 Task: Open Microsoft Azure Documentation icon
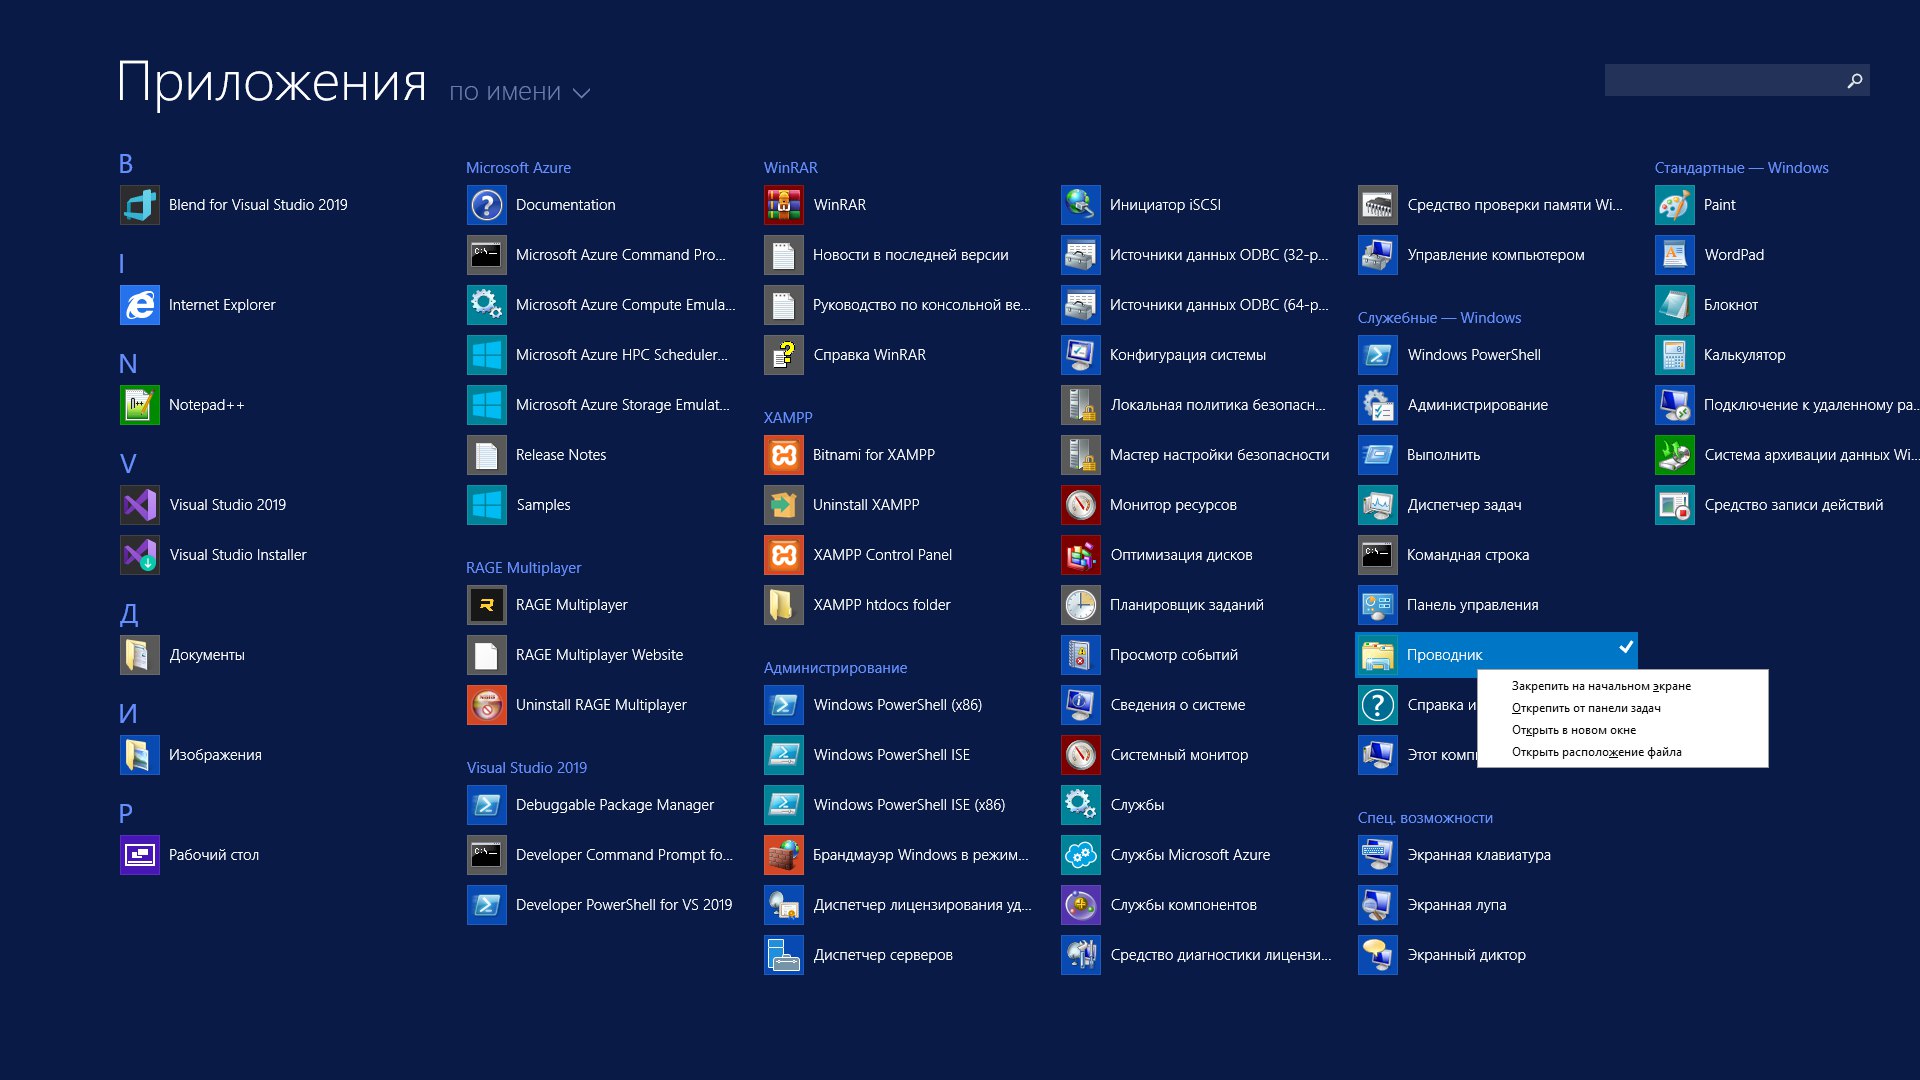click(487, 205)
